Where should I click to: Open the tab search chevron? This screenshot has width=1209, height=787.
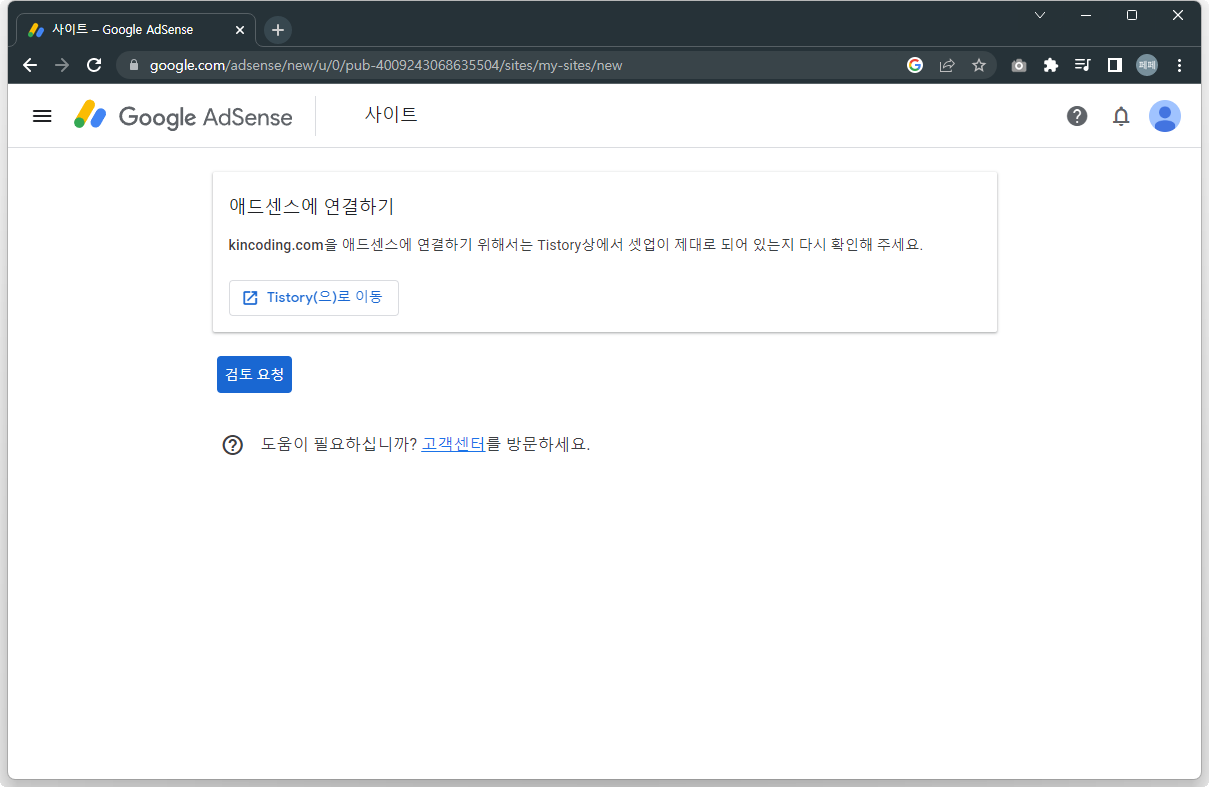point(1040,15)
